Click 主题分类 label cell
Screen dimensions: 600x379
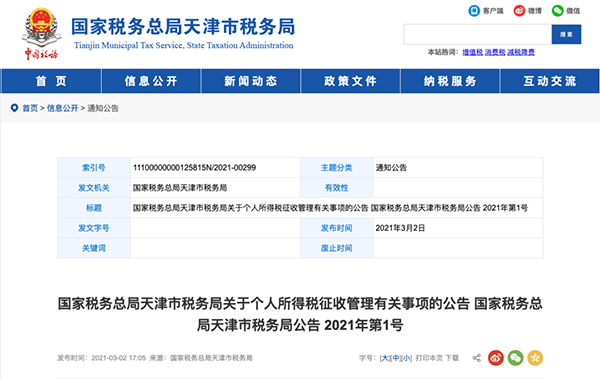click(337, 168)
